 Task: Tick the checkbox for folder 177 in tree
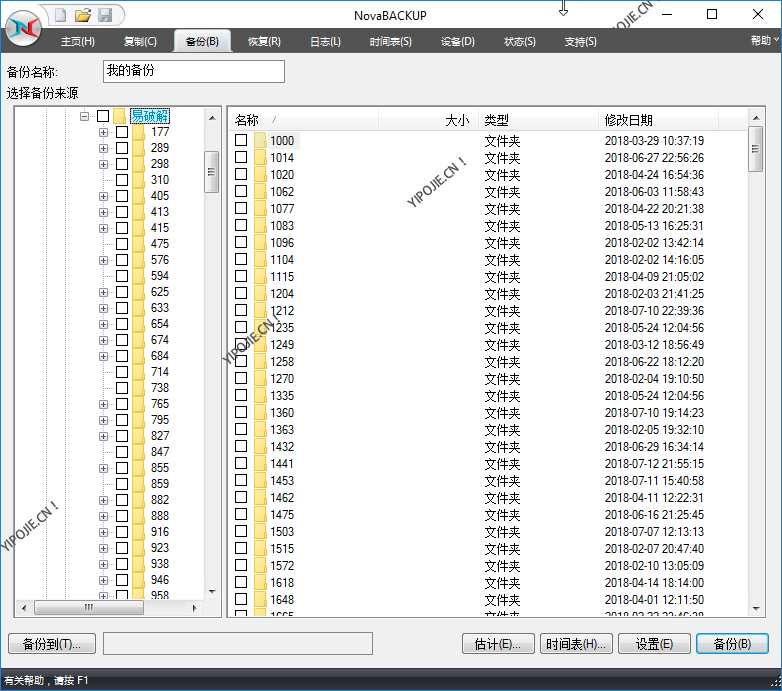tap(122, 132)
